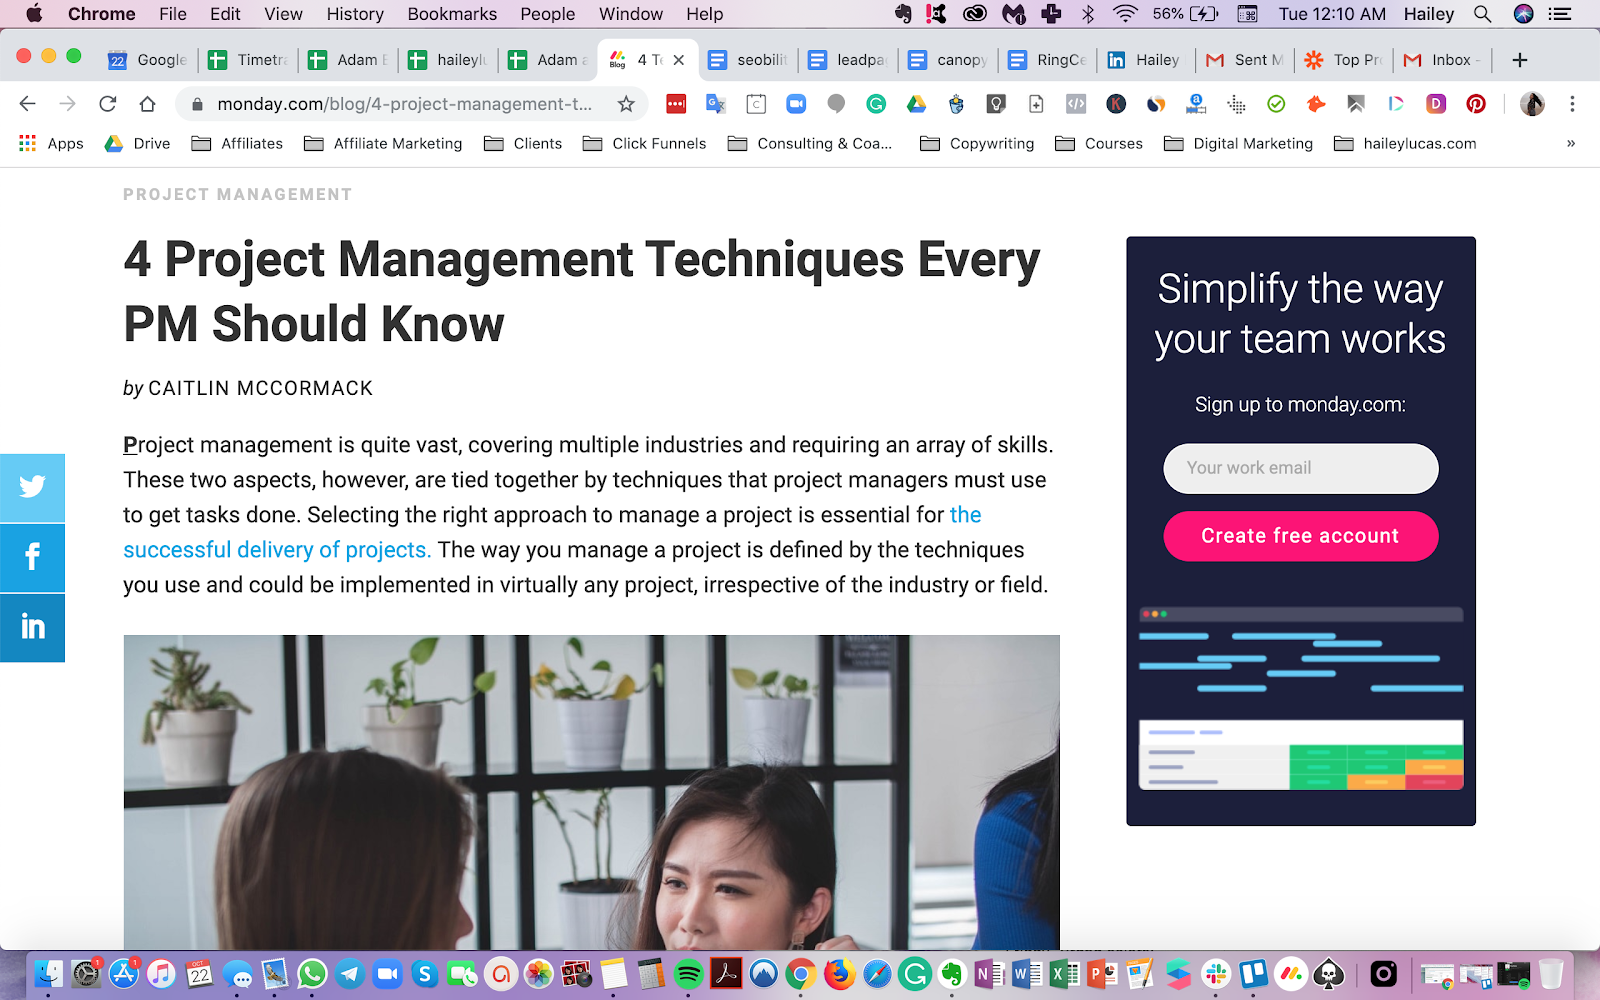Share the article on Twitter
This screenshot has height=1000, width=1600.
point(32,487)
